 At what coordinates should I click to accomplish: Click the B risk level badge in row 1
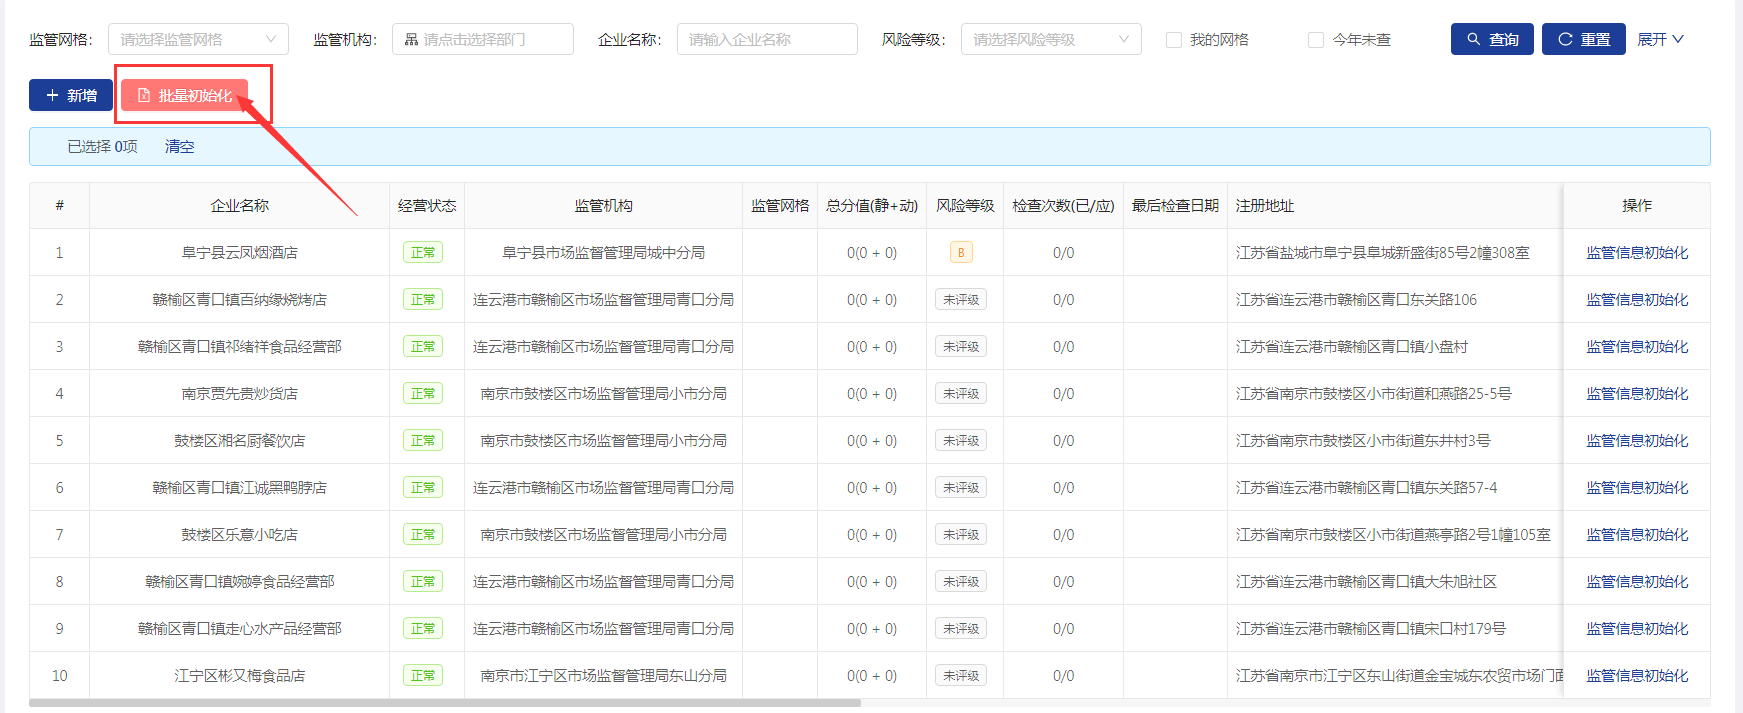click(x=961, y=253)
